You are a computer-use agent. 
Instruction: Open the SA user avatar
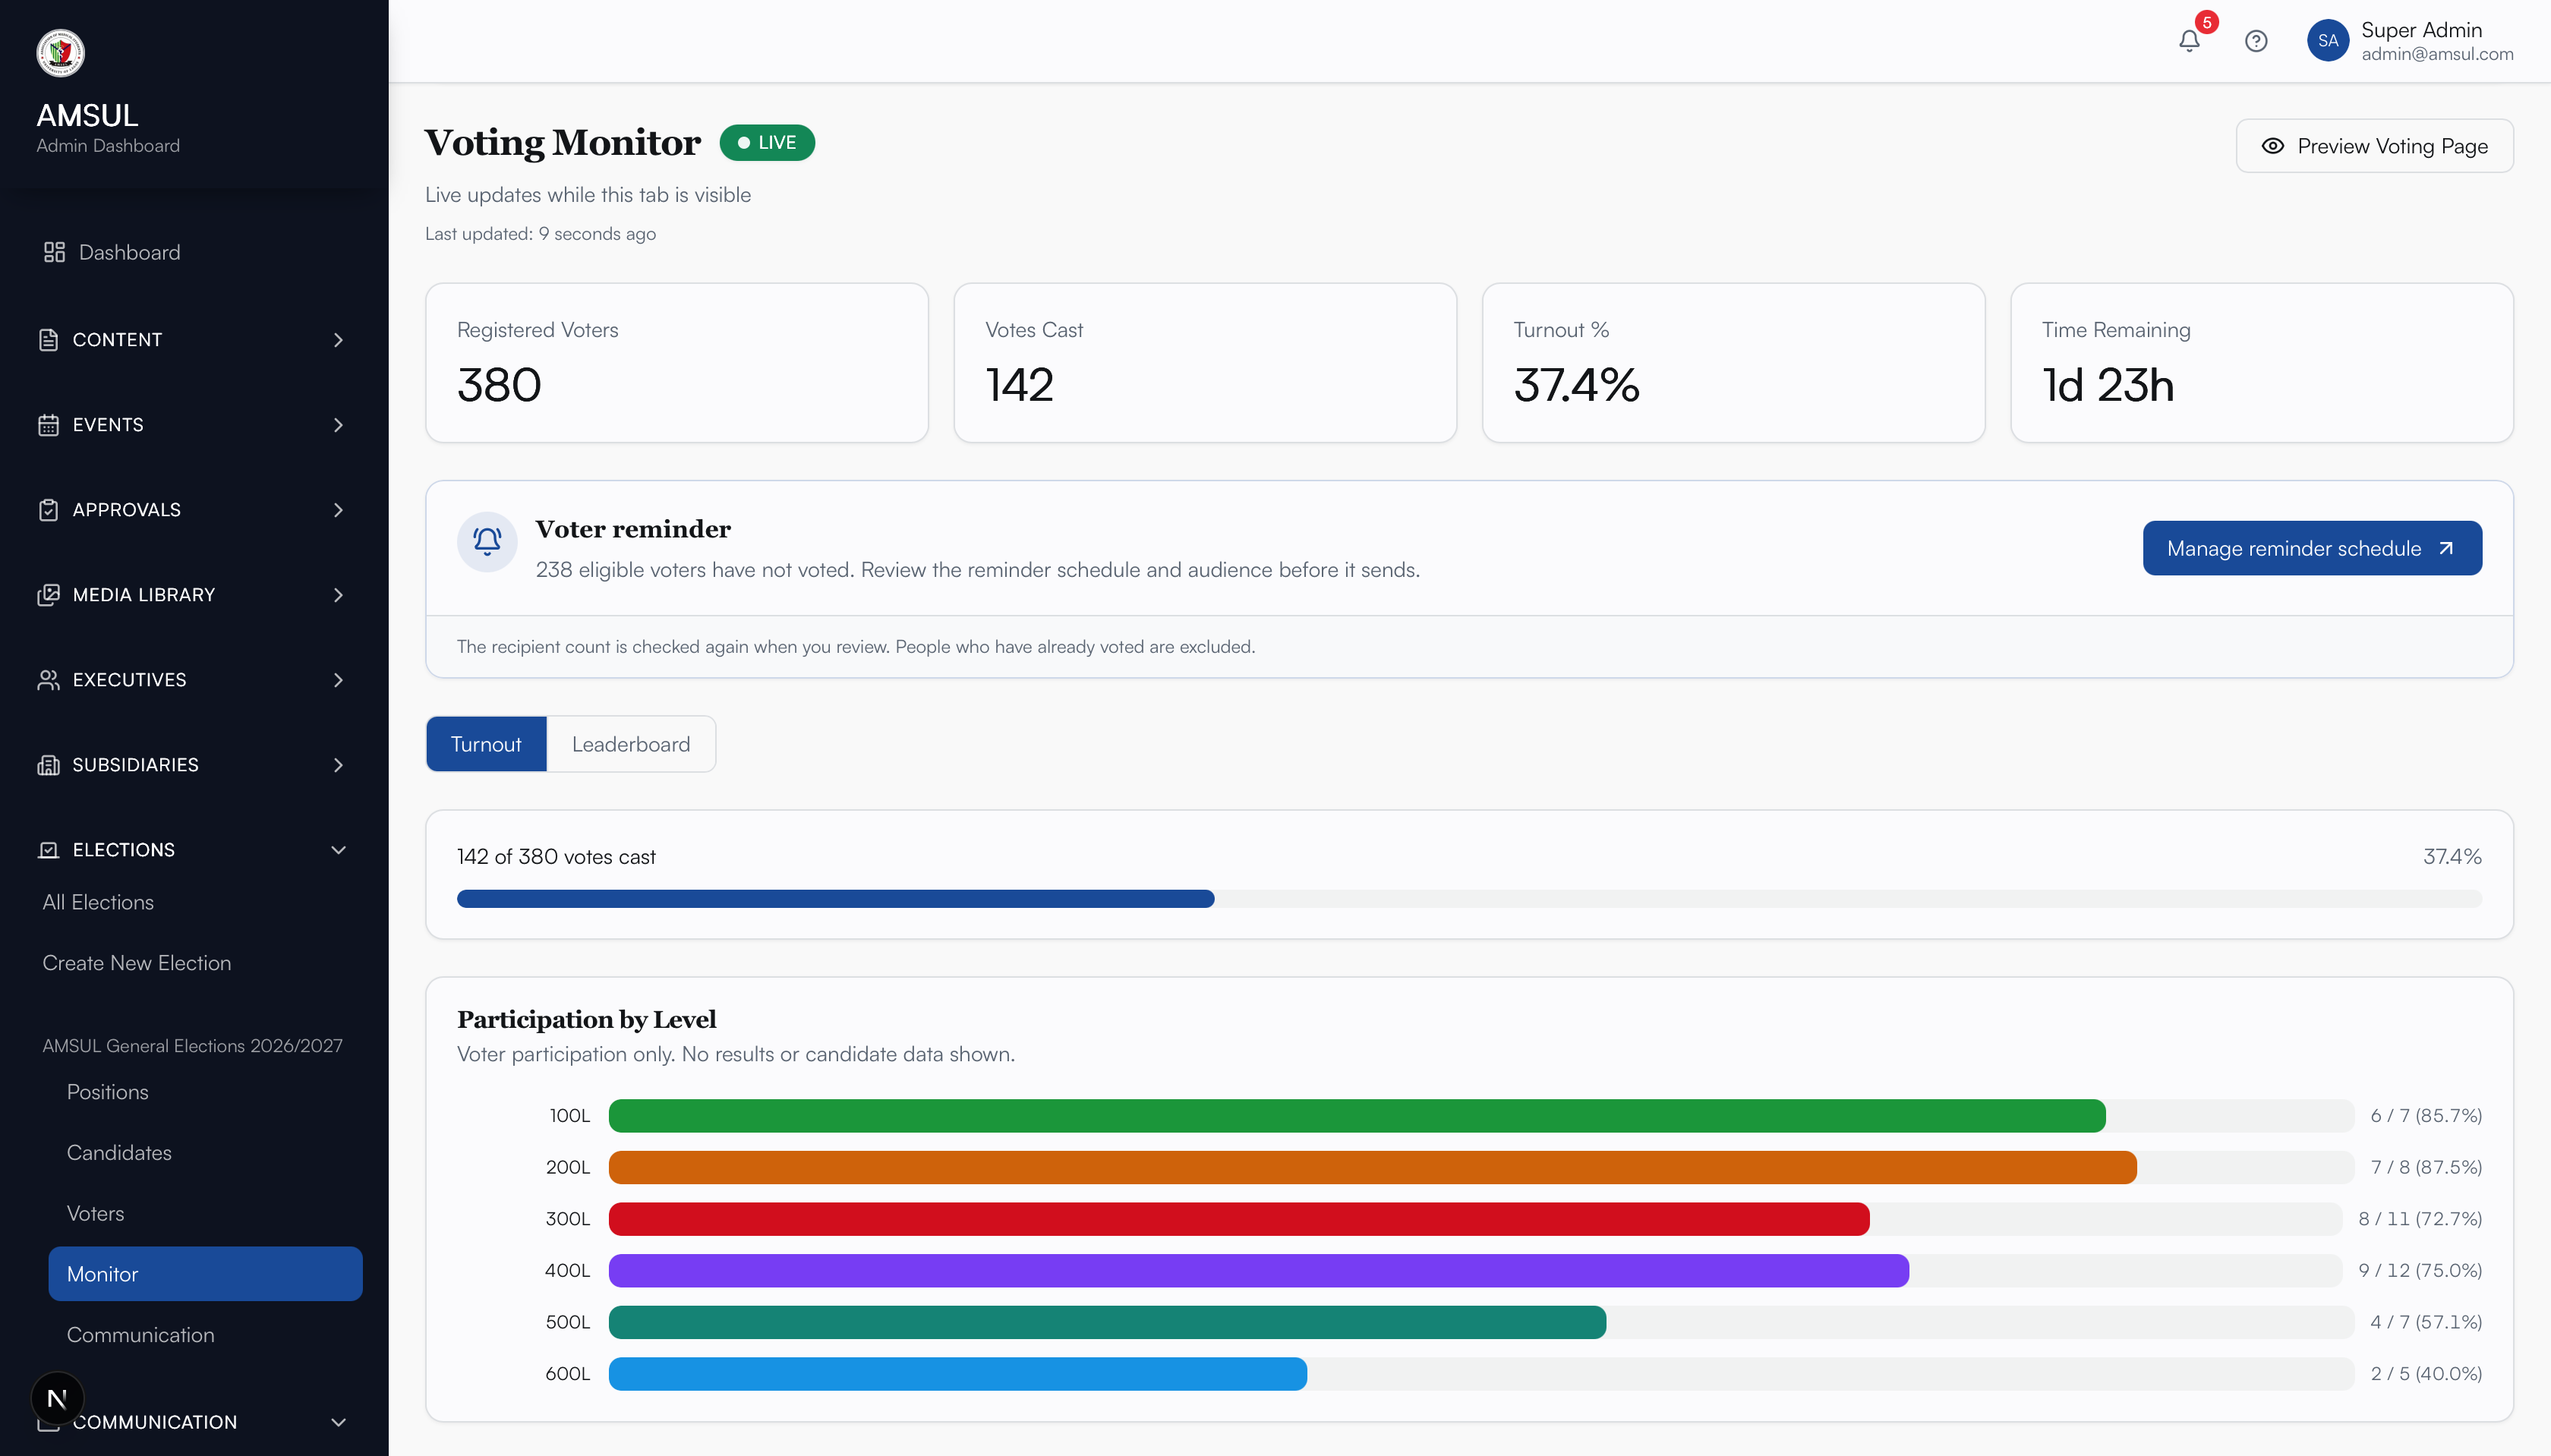(2327, 41)
